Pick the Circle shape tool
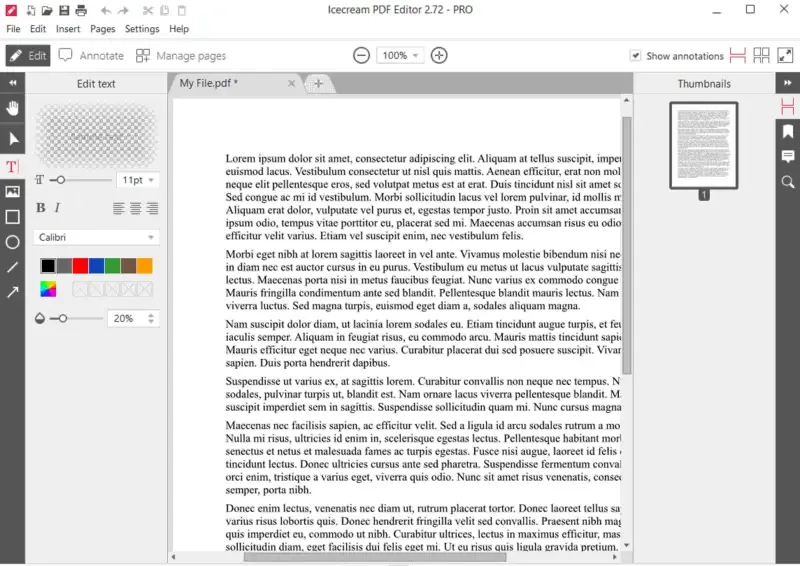The image size is (800, 566). point(12,242)
